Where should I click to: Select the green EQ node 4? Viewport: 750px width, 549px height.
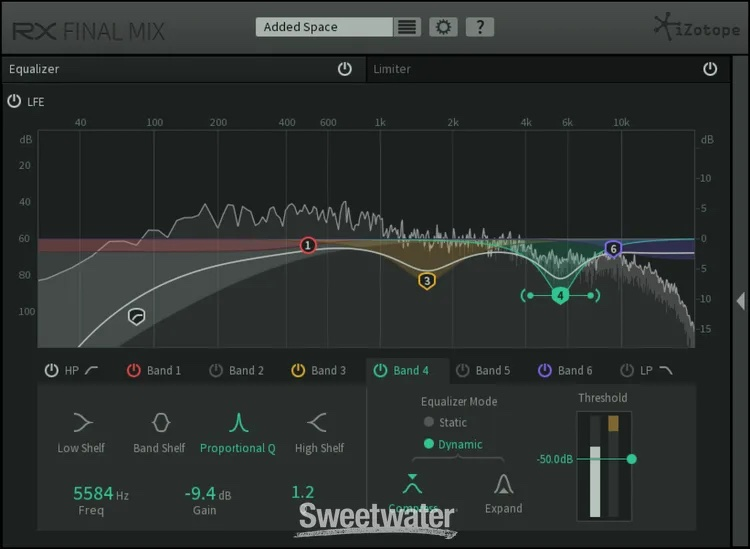[x=560, y=296]
